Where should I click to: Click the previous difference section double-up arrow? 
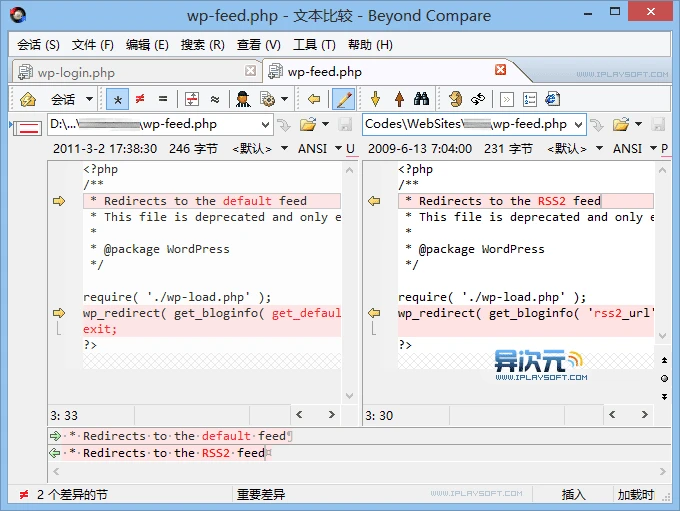(x=664, y=360)
